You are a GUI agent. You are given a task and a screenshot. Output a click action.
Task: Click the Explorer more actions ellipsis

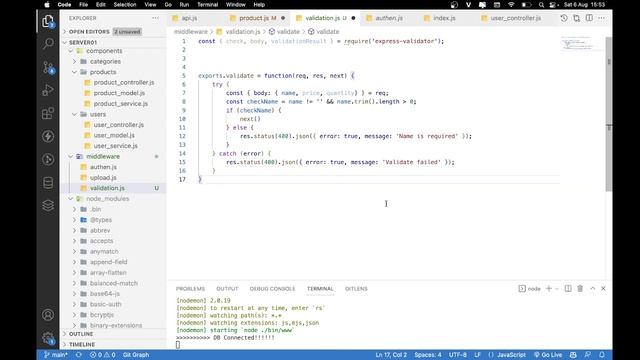tap(156, 18)
